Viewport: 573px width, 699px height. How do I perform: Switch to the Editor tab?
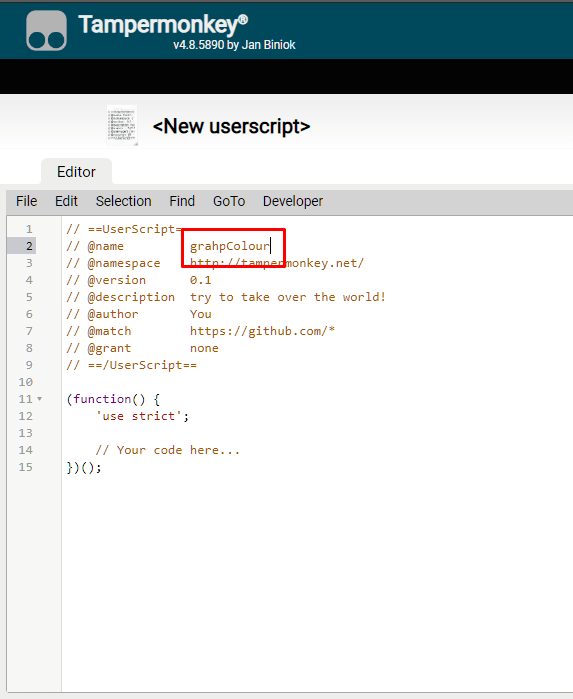pos(76,172)
